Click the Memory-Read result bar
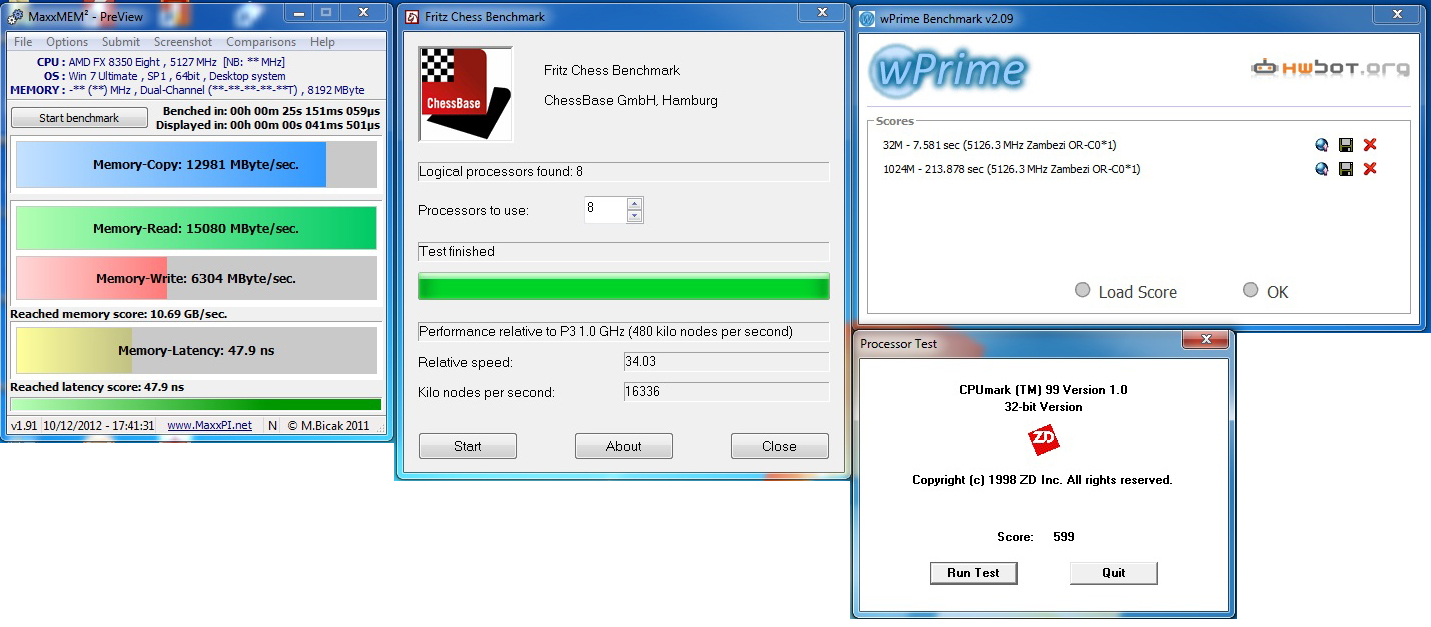Screen dimensions: 1431x627 pos(196,228)
